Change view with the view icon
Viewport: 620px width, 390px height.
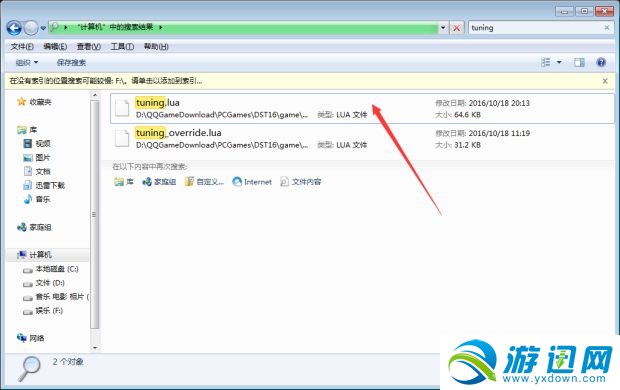546,62
